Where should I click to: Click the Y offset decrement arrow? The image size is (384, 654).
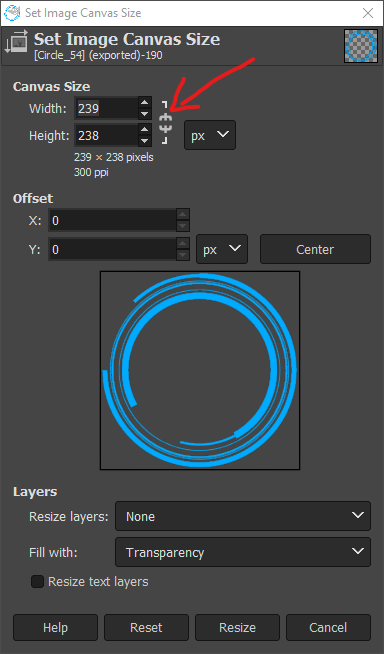pos(183,255)
